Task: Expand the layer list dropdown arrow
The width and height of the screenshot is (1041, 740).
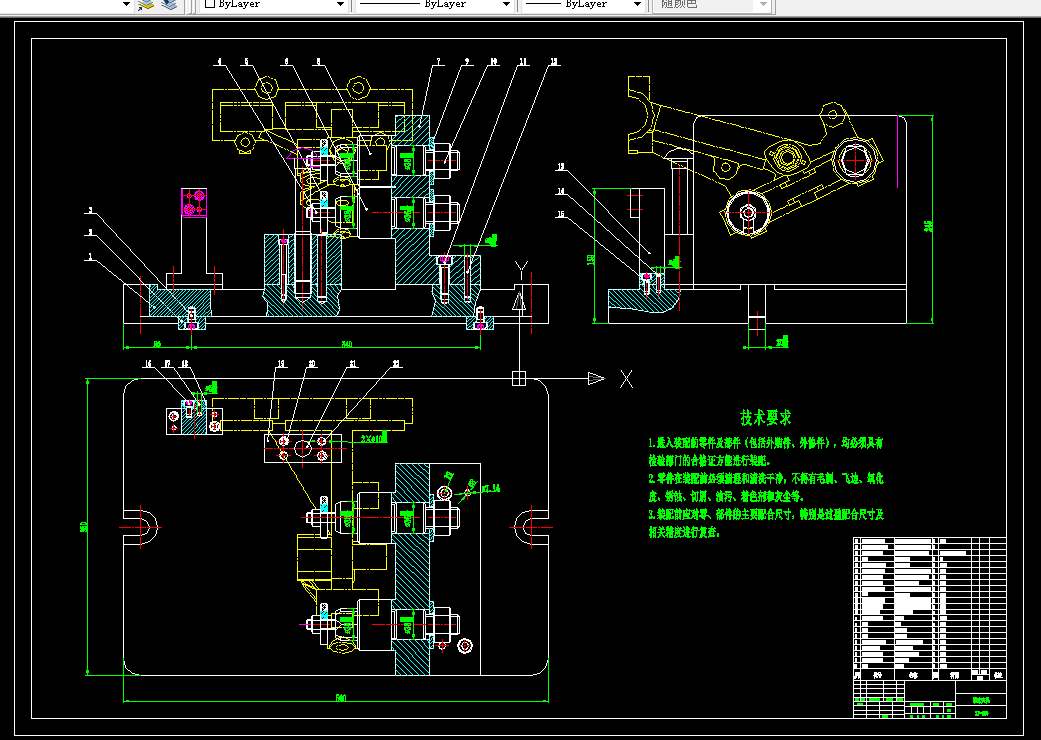Action: click(x=126, y=4)
